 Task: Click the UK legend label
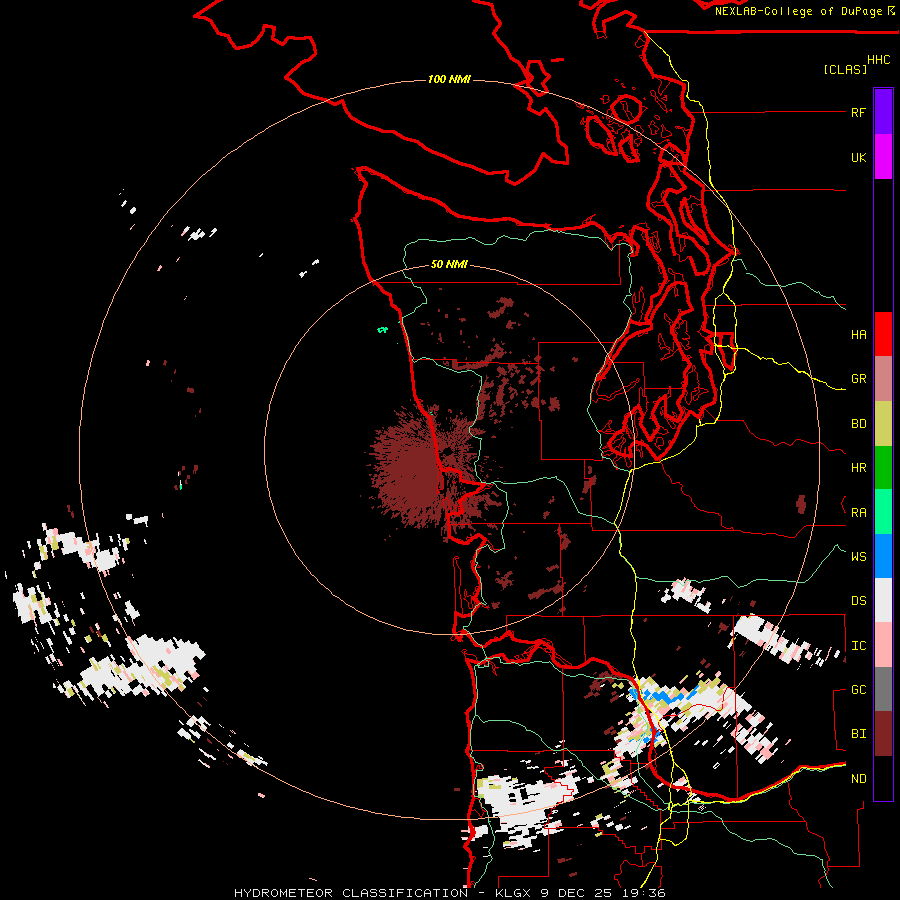(x=858, y=157)
